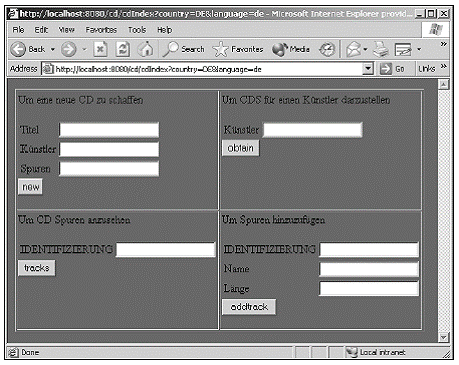459x365 pixels.
Task: Open the Mail dropdown arrow
Action: tap(366, 49)
